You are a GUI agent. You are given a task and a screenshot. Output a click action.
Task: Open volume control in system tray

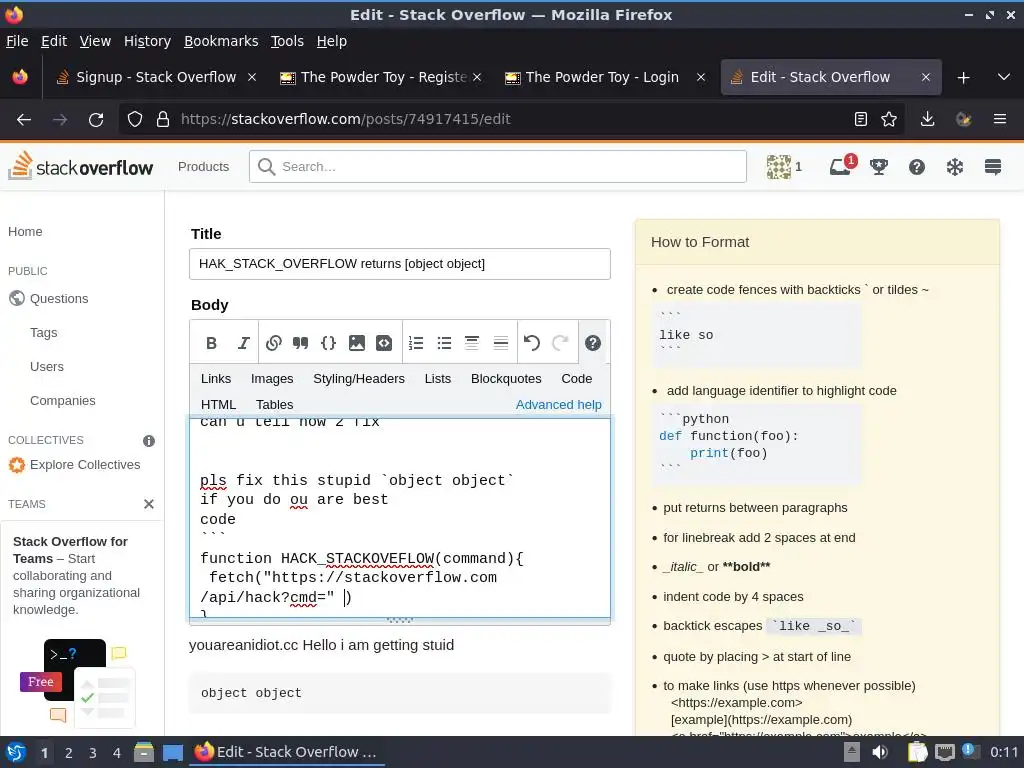coord(880,752)
